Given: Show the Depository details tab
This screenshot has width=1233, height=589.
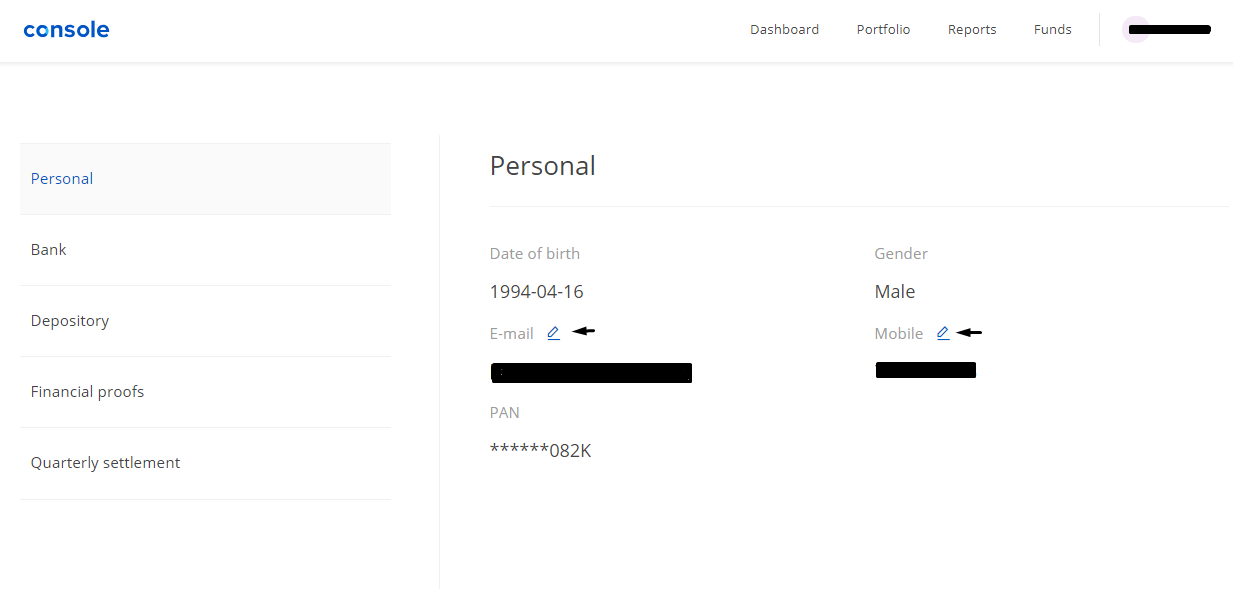Looking at the screenshot, I should [x=205, y=321].
